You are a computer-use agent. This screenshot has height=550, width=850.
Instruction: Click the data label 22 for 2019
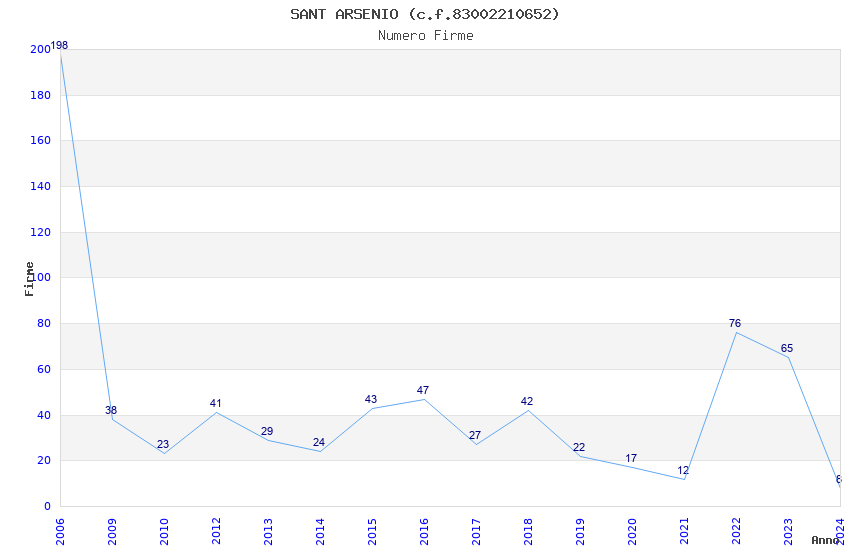[579, 448]
